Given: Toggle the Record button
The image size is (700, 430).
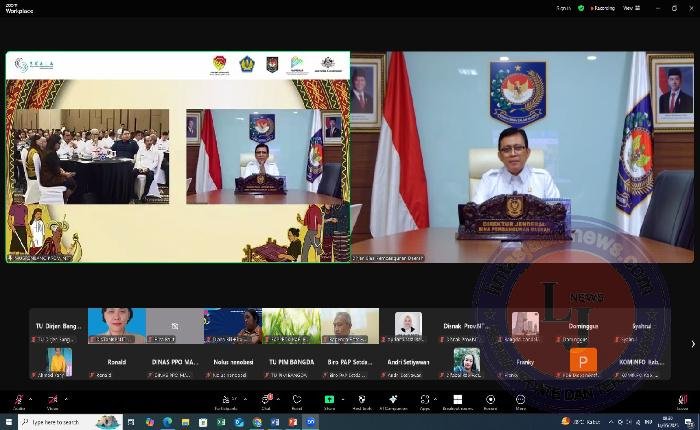Looking at the screenshot, I should [x=490, y=400].
